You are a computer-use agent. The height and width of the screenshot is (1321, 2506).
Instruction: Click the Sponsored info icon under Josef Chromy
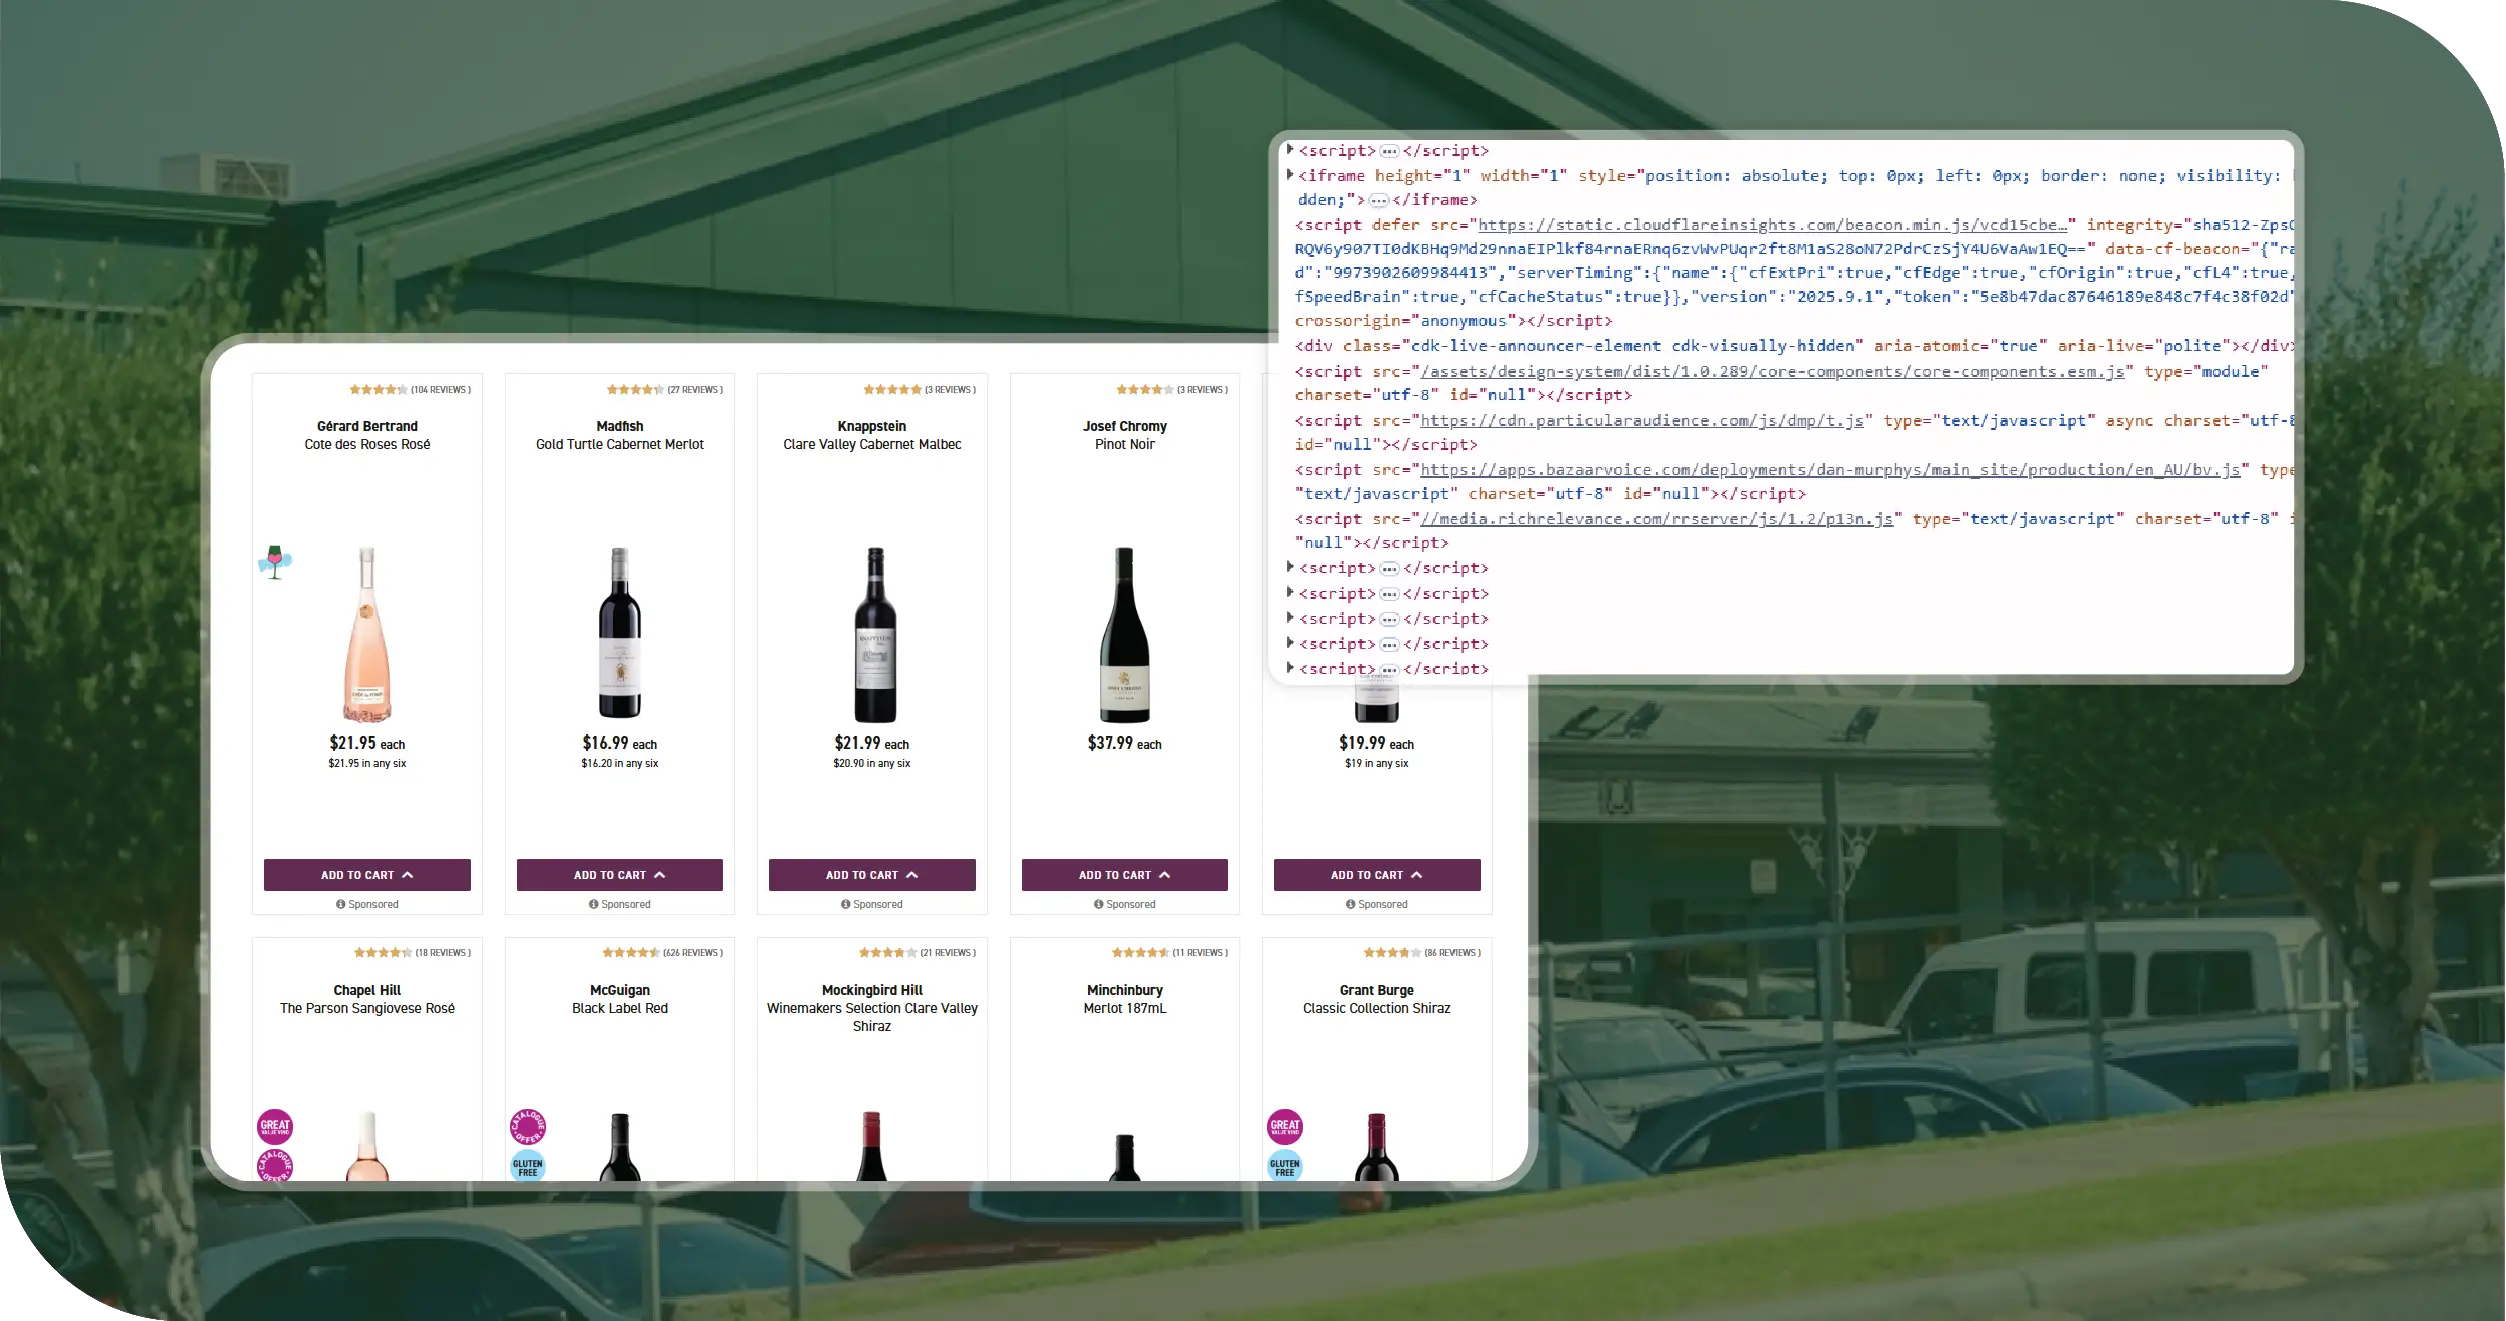coord(1096,904)
